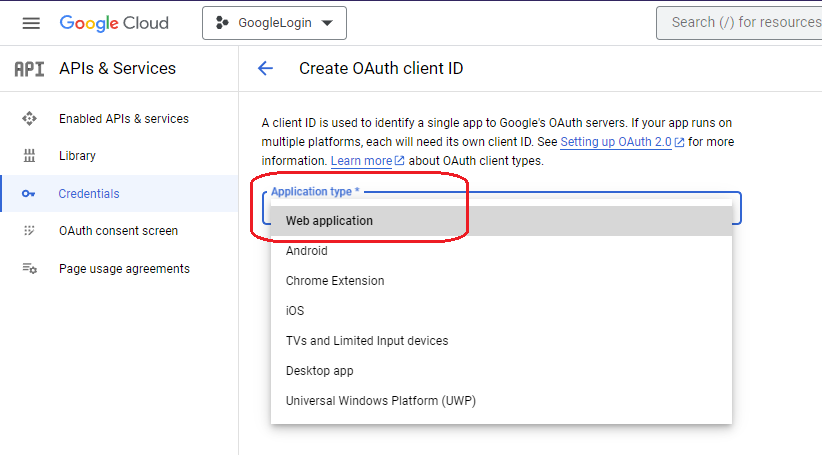Click the Page usage agreements icon

[x=29, y=269]
